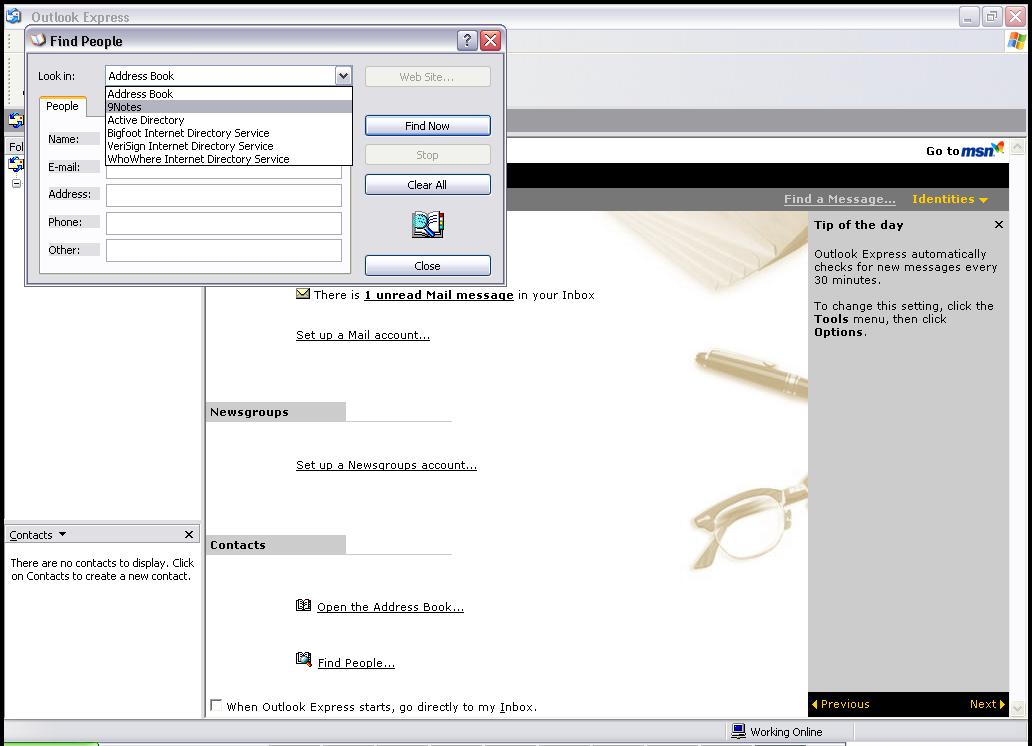Click the Find People book-and-magnifier icon
Screen dimensions: 1032x746
[428, 225]
